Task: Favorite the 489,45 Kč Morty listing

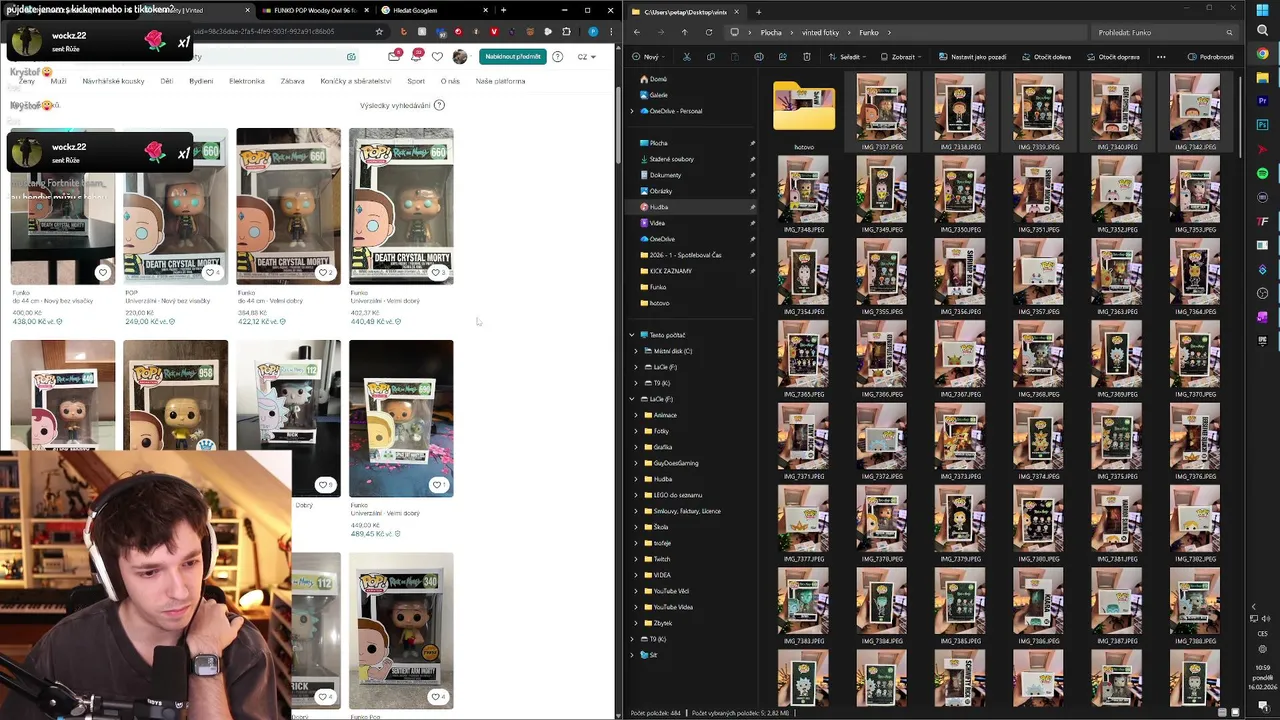Action: pos(437,485)
